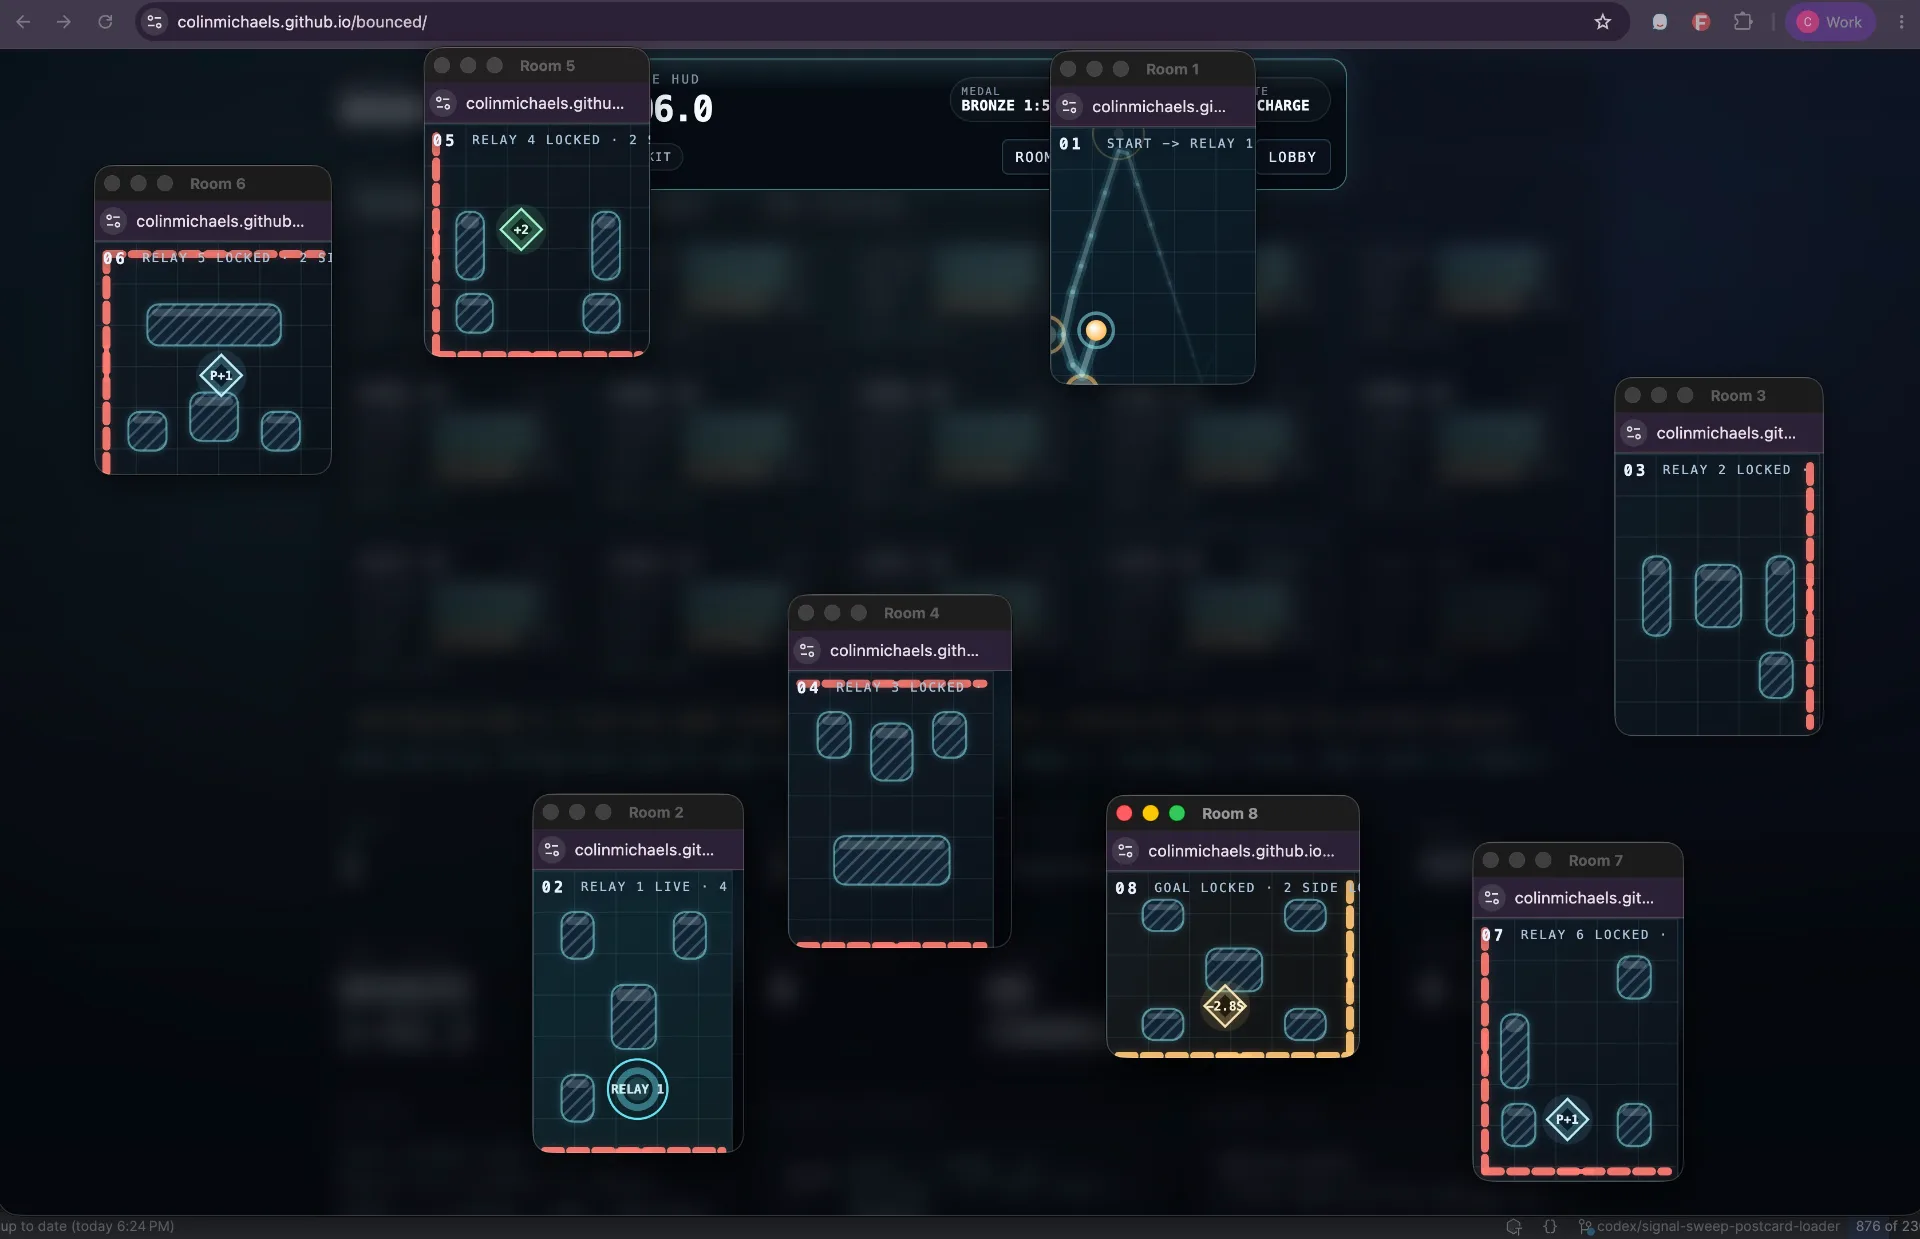
Task: Click the LOBBY button
Action: [1292, 157]
